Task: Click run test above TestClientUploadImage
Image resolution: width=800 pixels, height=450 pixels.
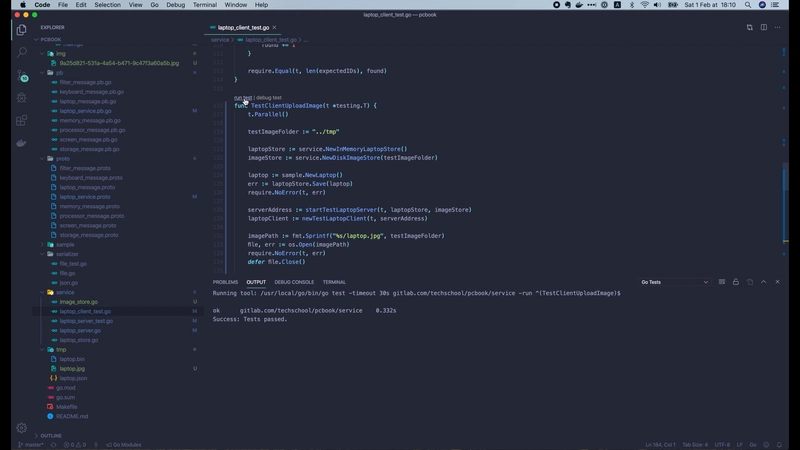Action: click(x=243, y=97)
